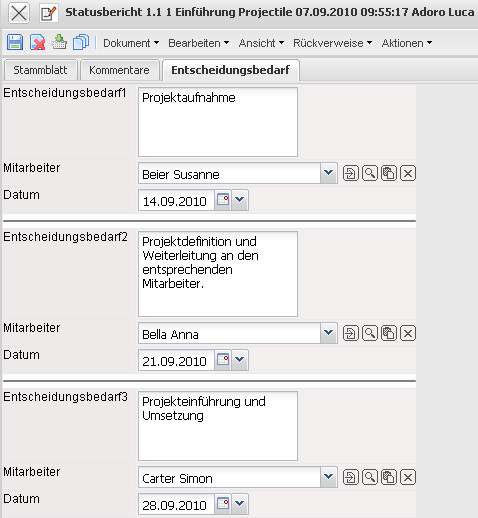
Task: Open calendar picker for date 14.09.2010
Action: point(223,200)
